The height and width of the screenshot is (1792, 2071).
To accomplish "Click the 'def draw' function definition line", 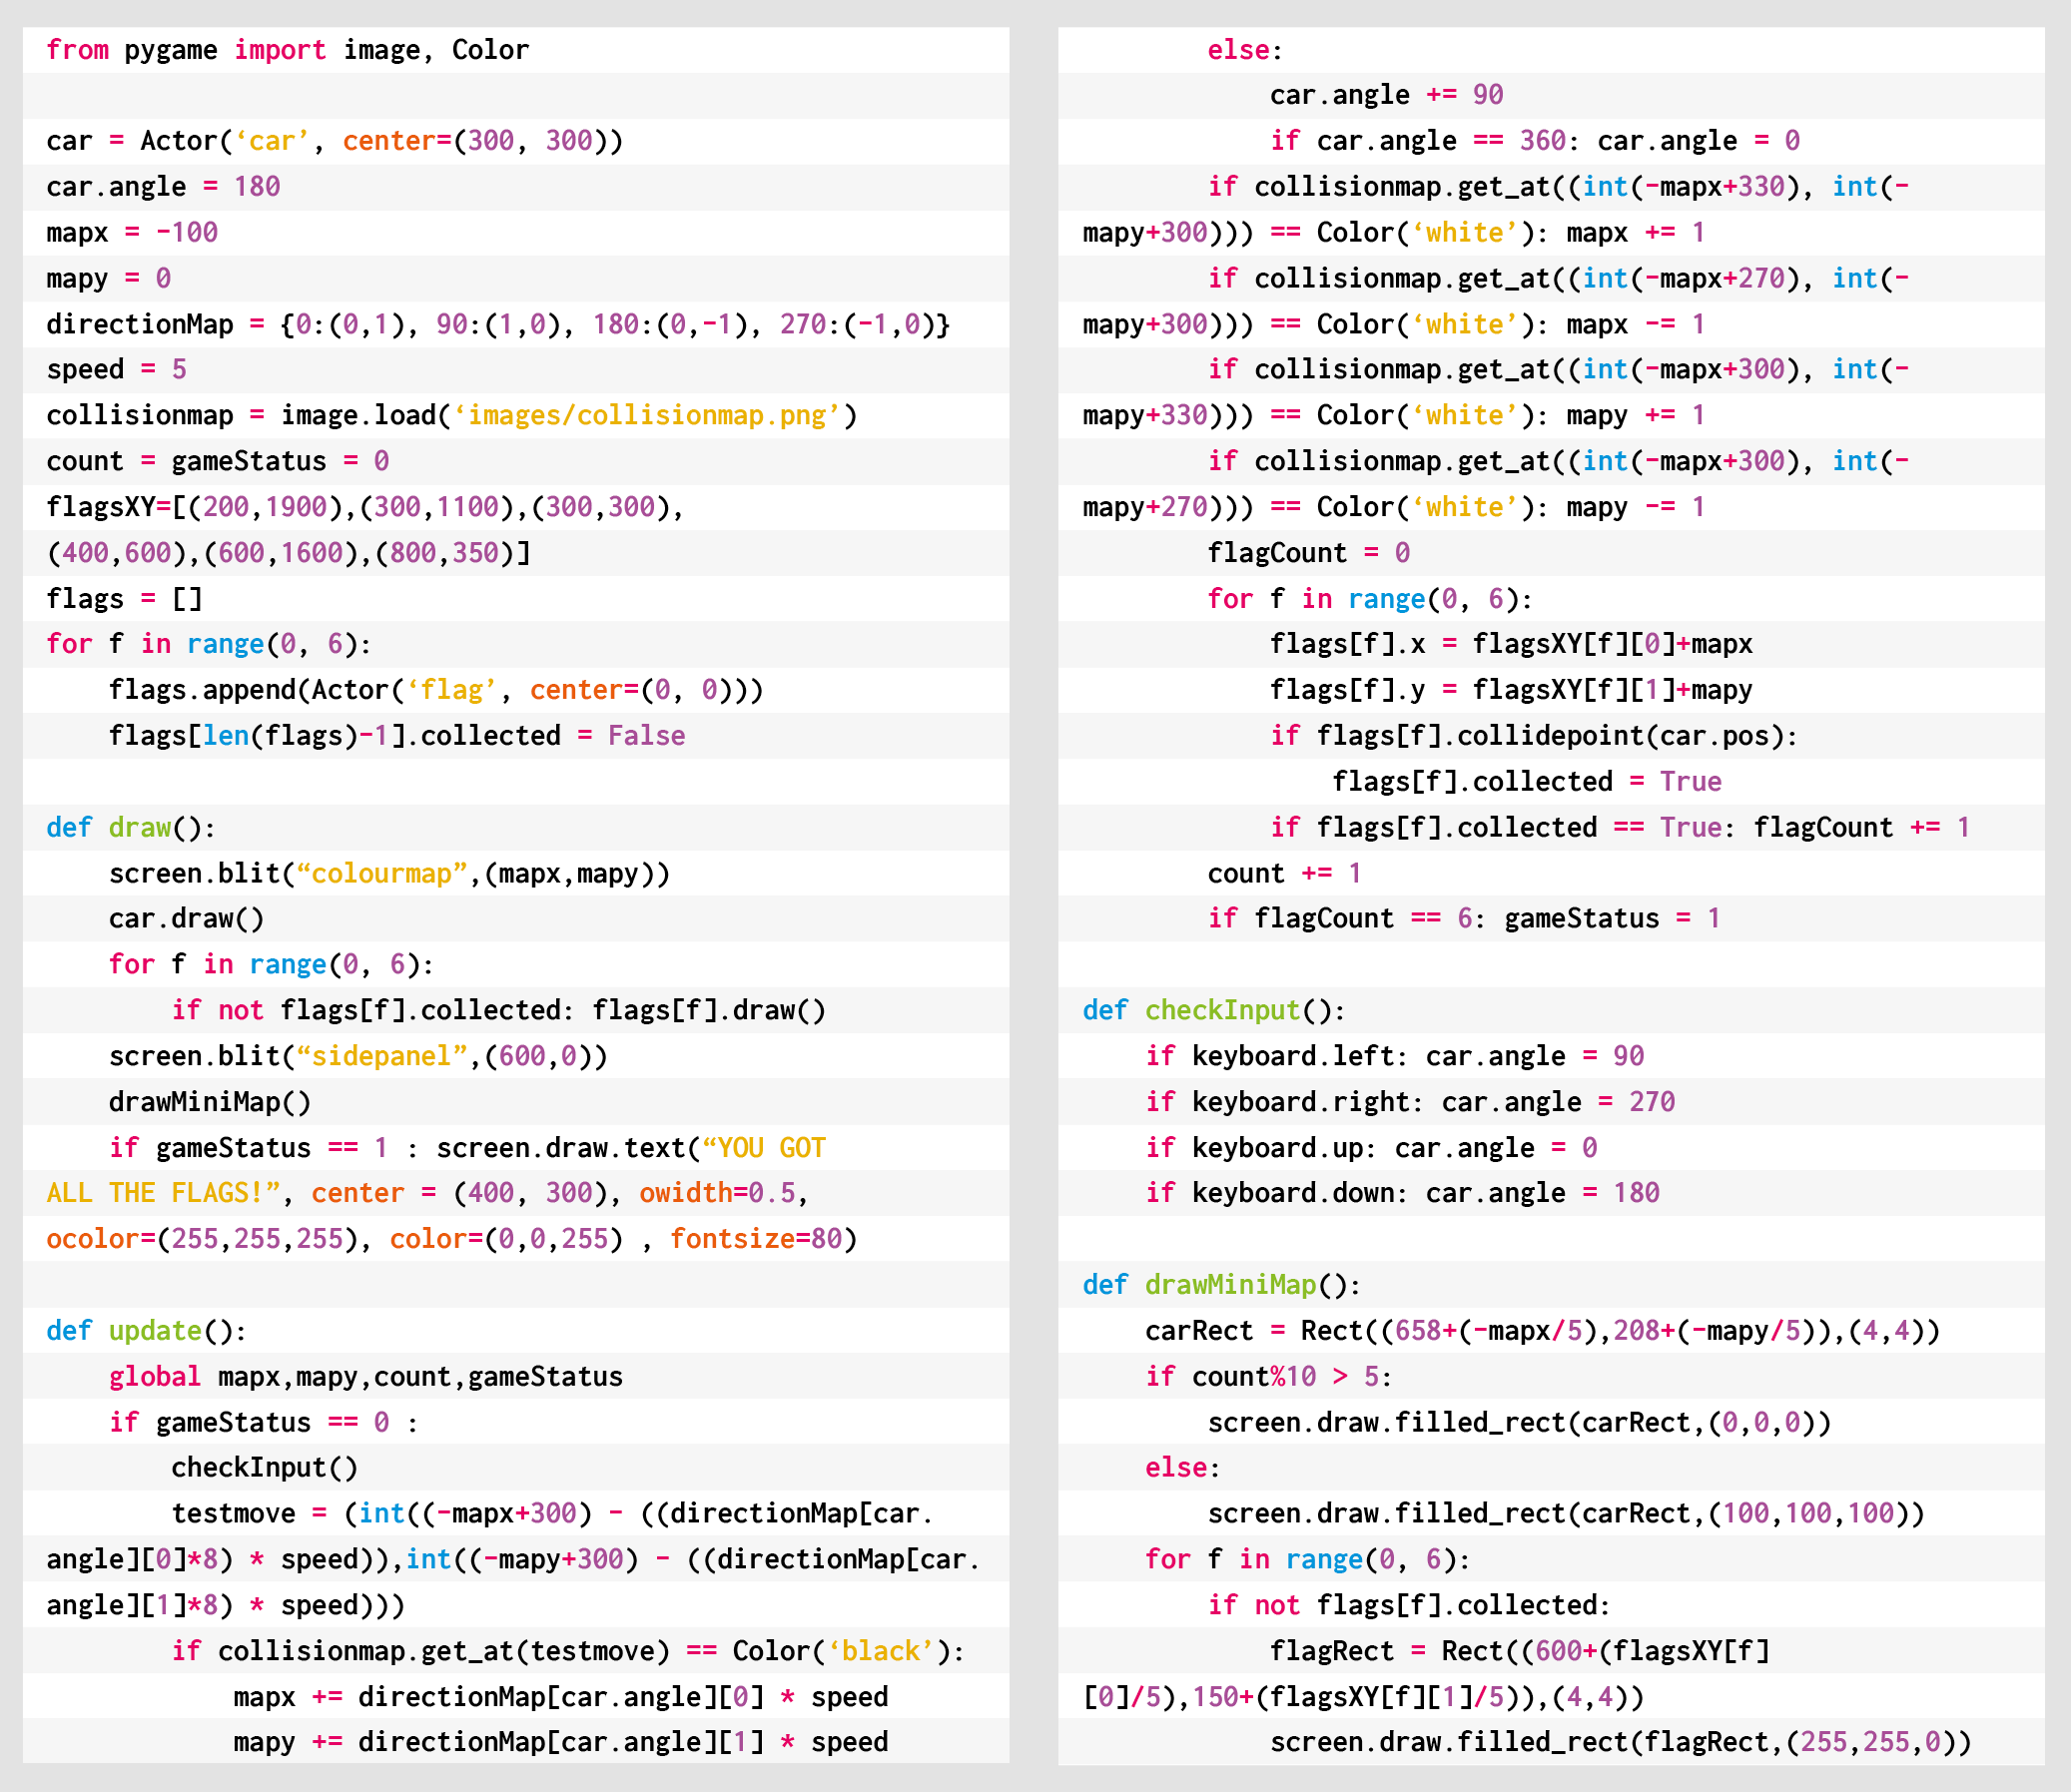I will 130,827.
